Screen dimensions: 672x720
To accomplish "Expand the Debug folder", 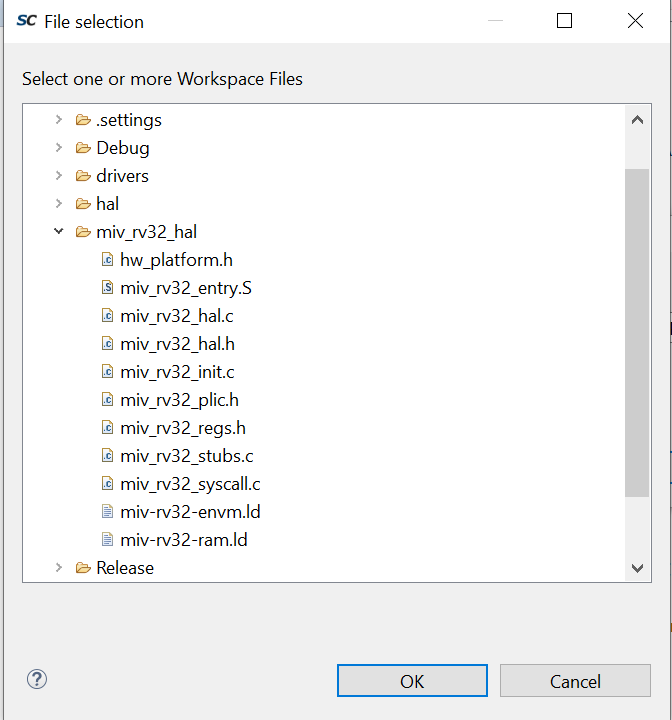I will pyautogui.click(x=59, y=148).
